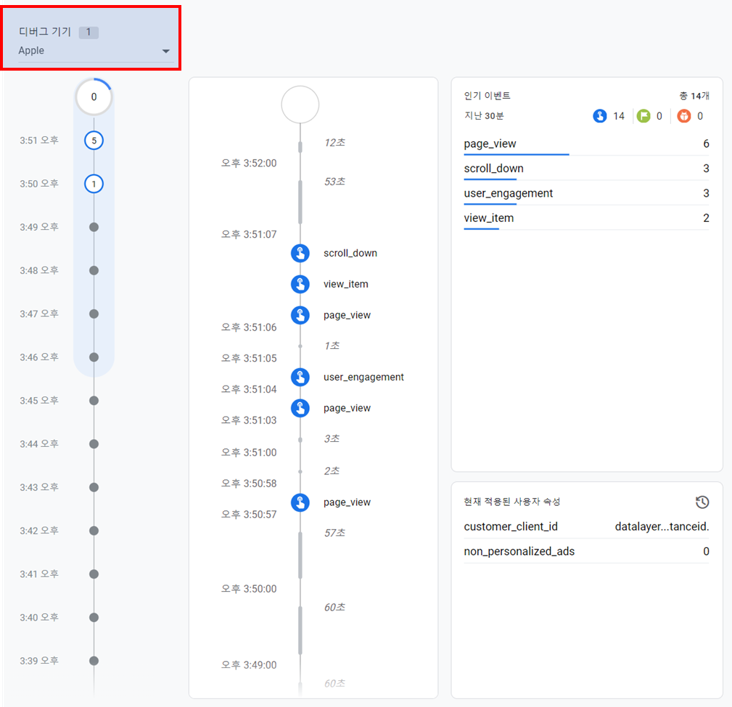The height and width of the screenshot is (707, 732).
Task: Click the 지난 30분 label
Action: click(x=484, y=116)
